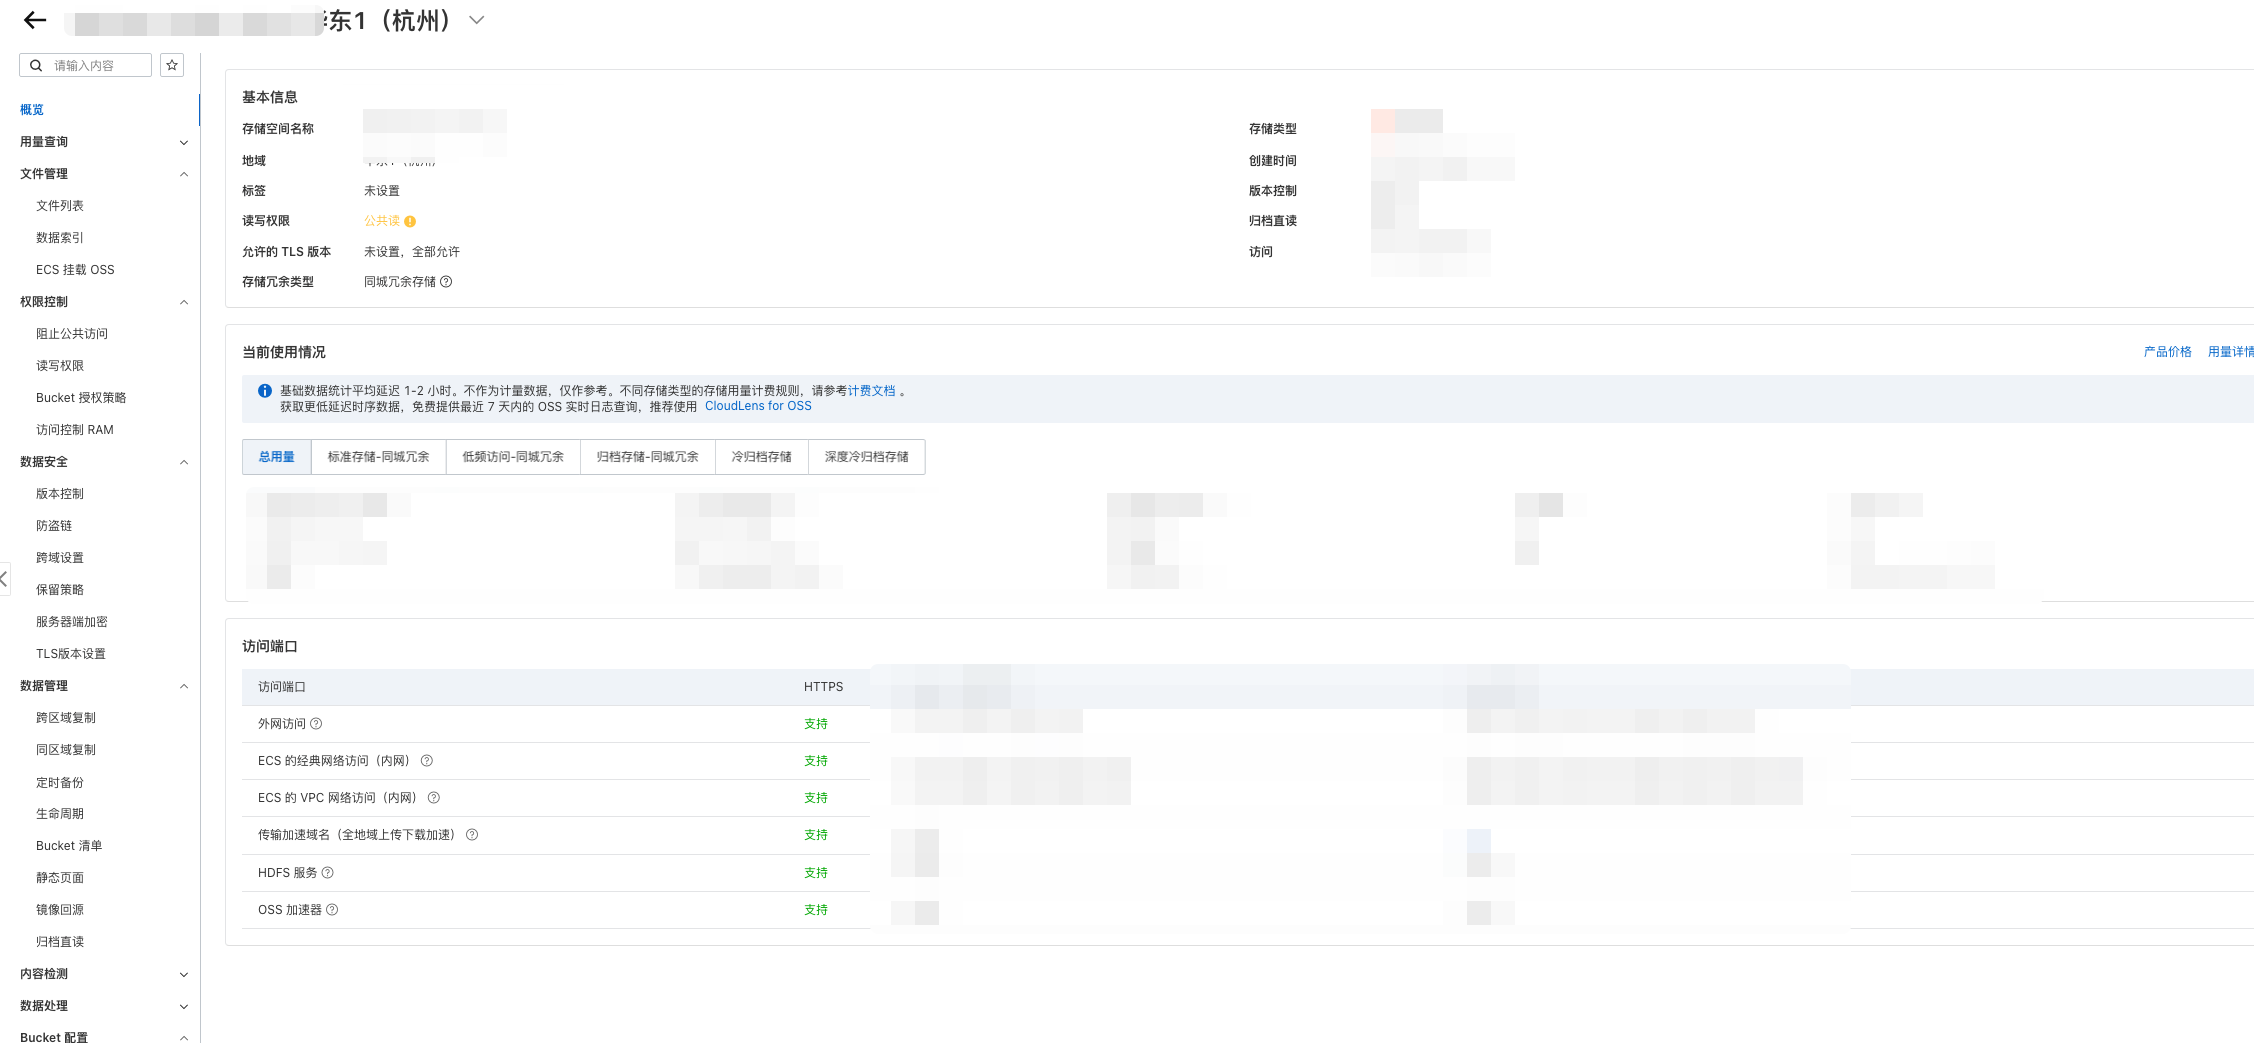Screen dimensions: 2254x1043
Task: Open 归档直读 in the sidebar
Action: tap(60, 942)
